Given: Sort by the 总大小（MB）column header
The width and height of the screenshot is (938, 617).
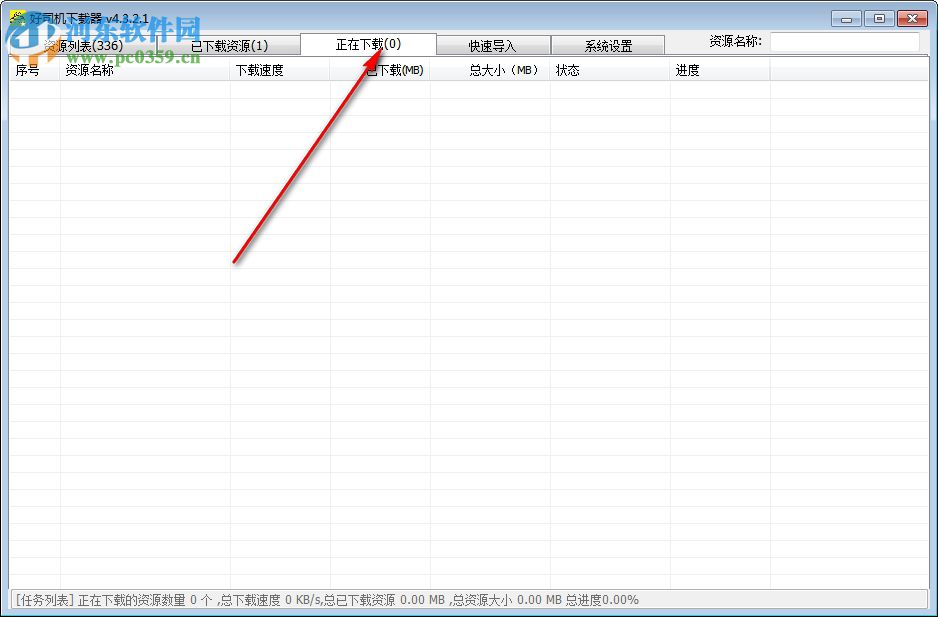Looking at the screenshot, I should point(490,71).
